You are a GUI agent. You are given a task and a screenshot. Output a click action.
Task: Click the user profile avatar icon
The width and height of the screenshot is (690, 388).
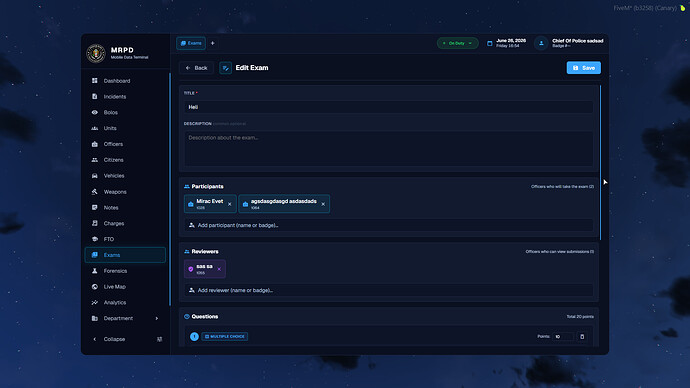(541, 43)
